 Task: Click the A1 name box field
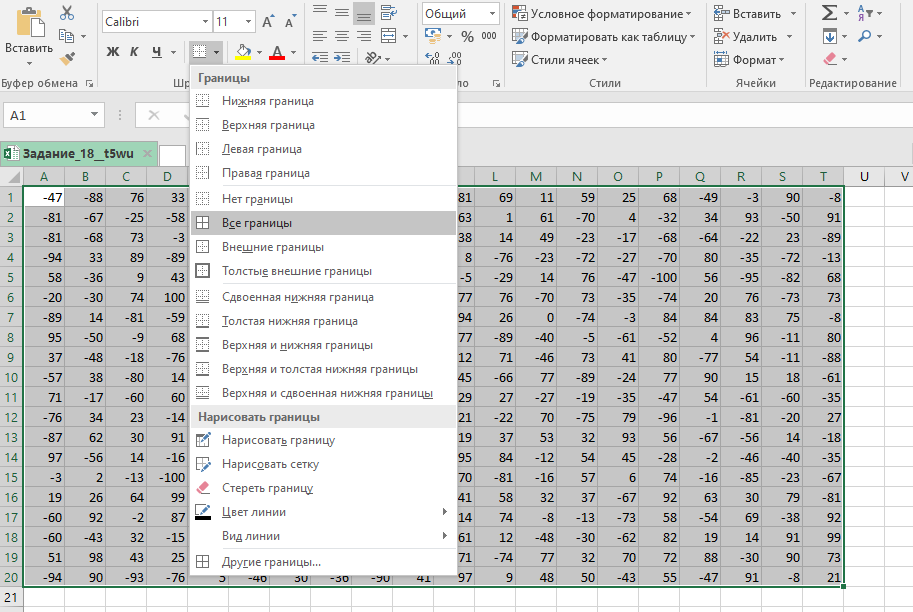coord(45,115)
